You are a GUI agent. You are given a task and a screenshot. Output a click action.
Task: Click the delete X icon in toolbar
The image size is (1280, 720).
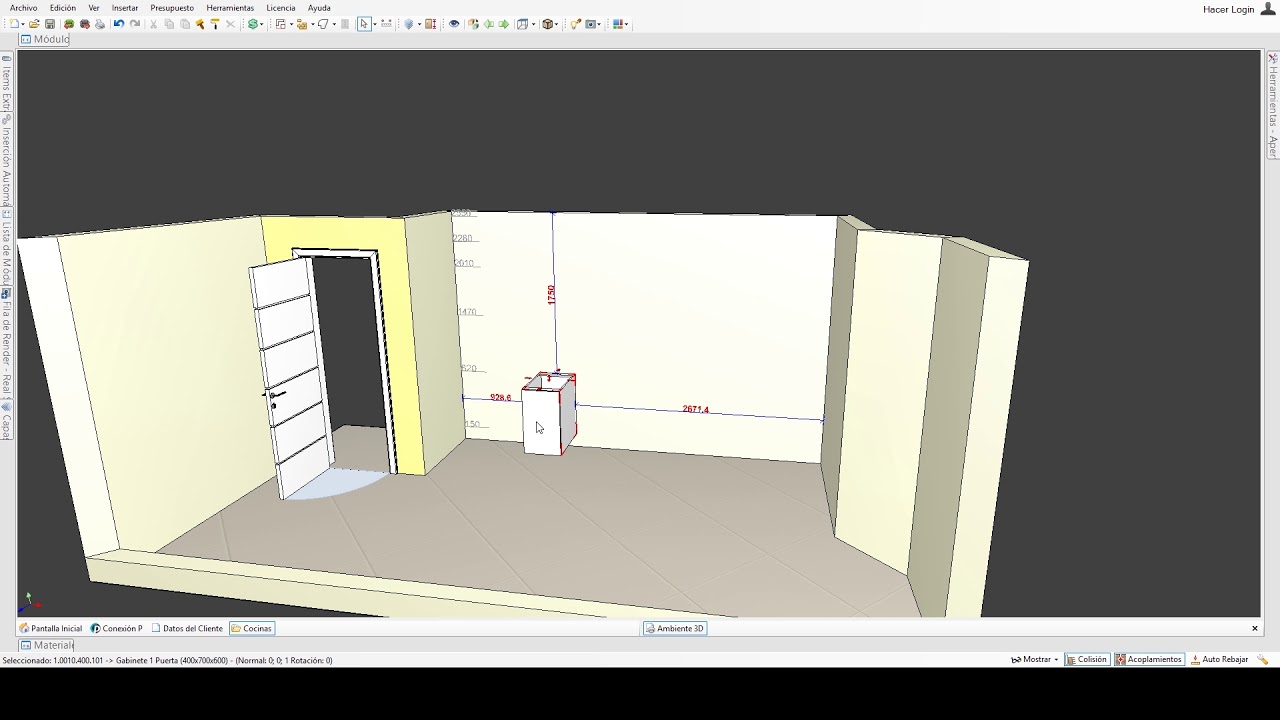pos(230,24)
